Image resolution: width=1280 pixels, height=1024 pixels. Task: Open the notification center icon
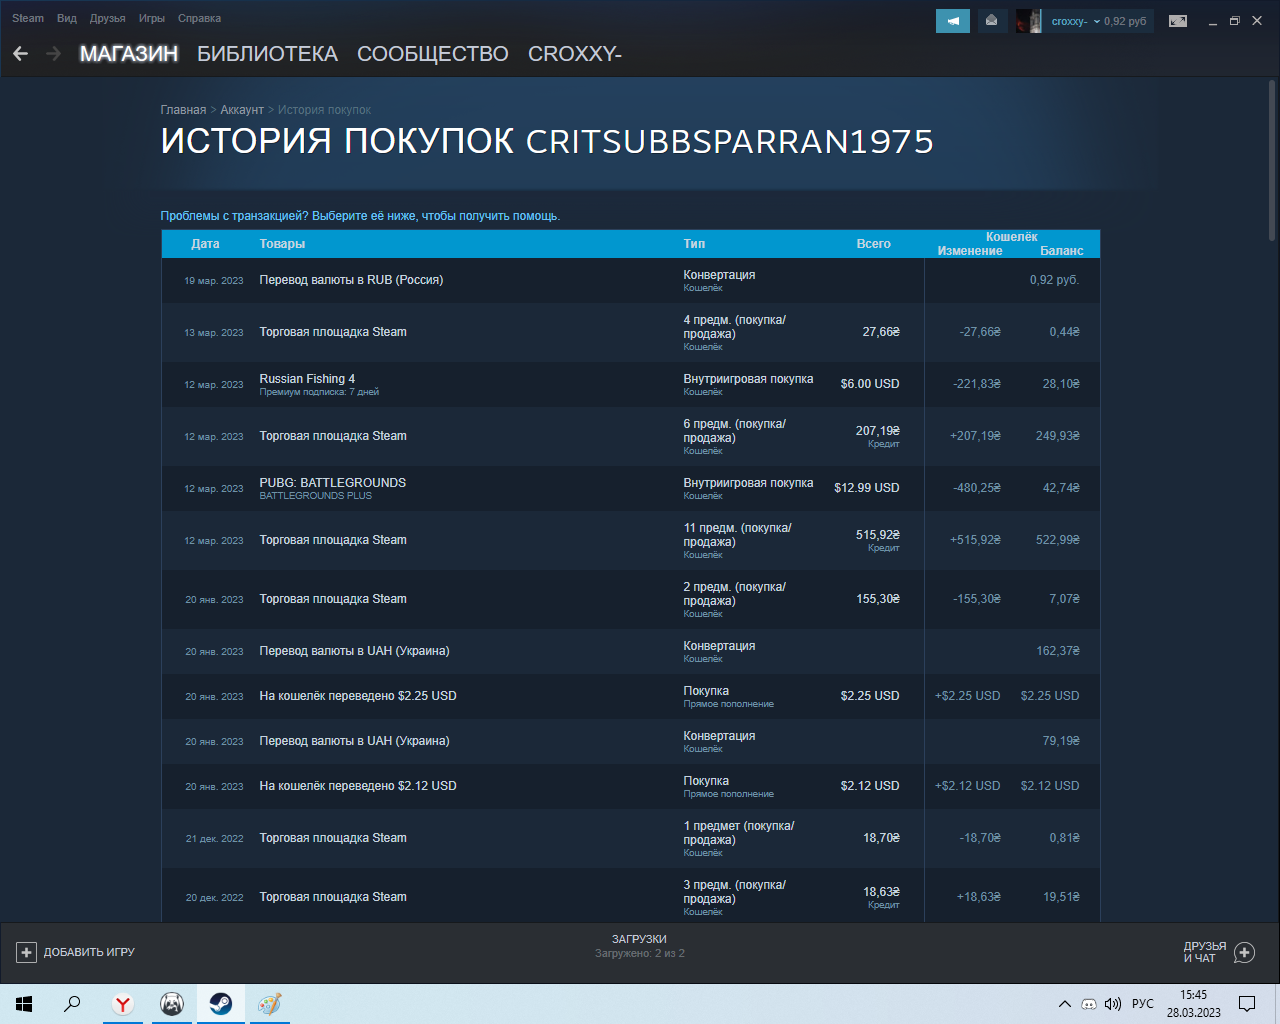[1247, 1004]
